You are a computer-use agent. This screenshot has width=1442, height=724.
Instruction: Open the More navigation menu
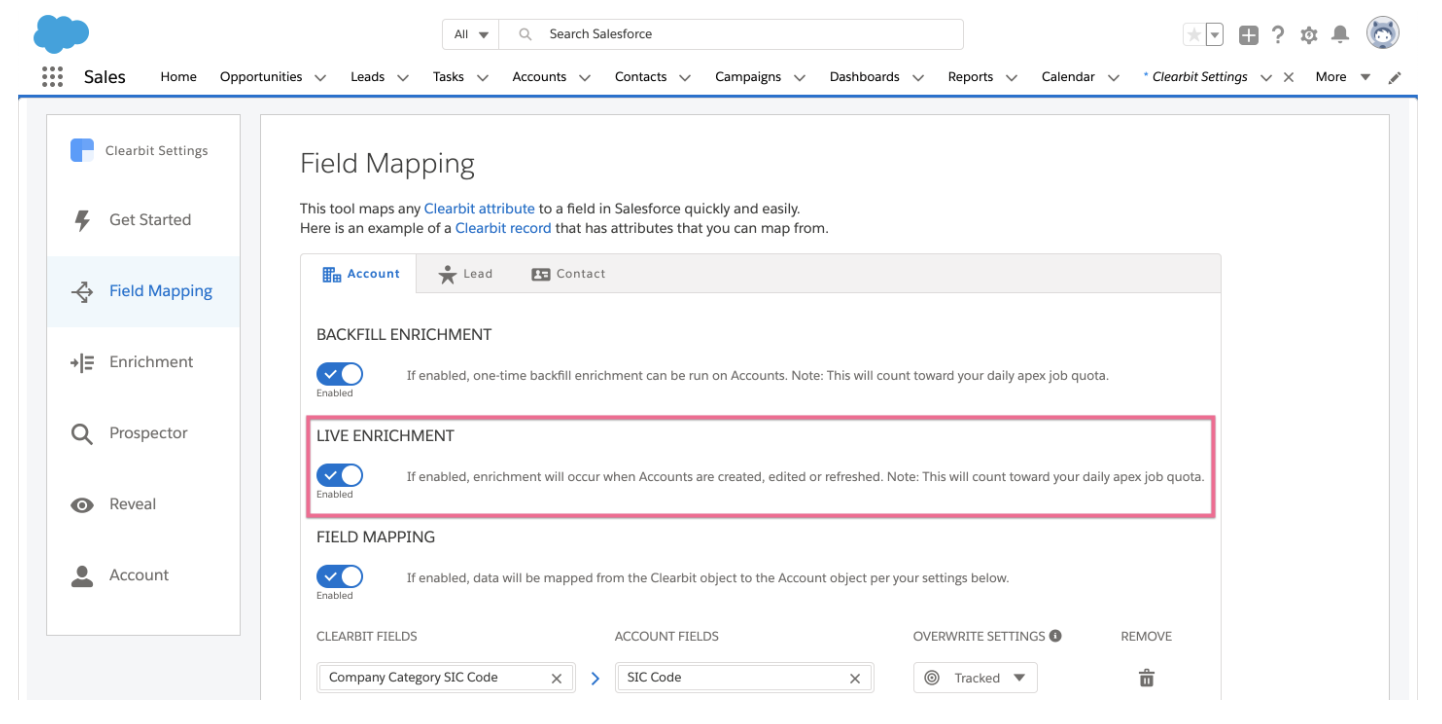[x=1342, y=77]
